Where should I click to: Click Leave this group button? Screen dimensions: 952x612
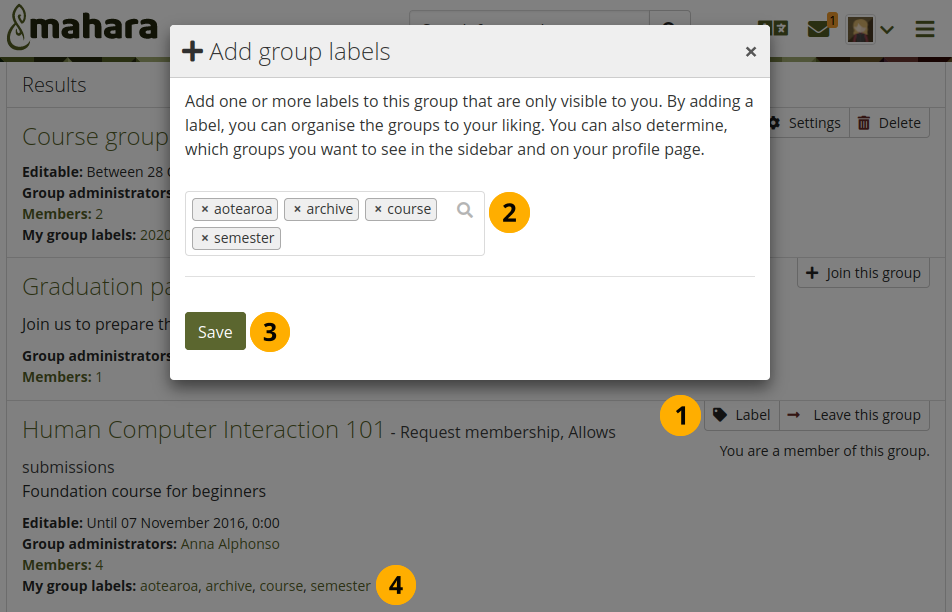point(854,415)
